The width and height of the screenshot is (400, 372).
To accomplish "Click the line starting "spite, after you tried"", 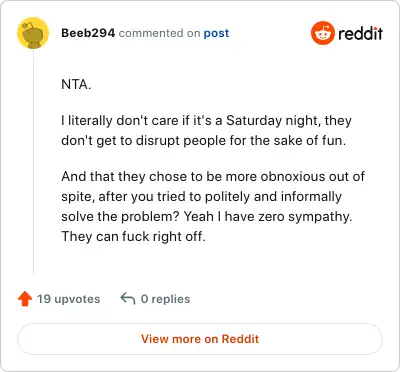I will 201,196.
